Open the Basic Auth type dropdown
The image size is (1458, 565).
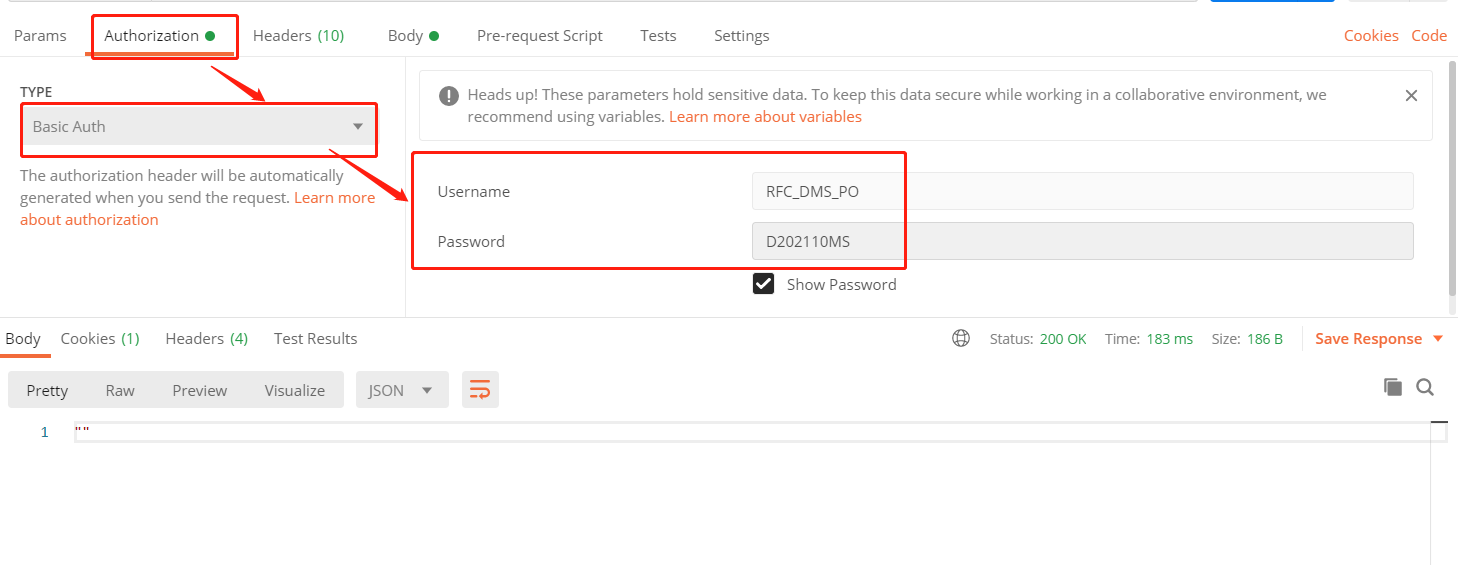click(x=198, y=127)
